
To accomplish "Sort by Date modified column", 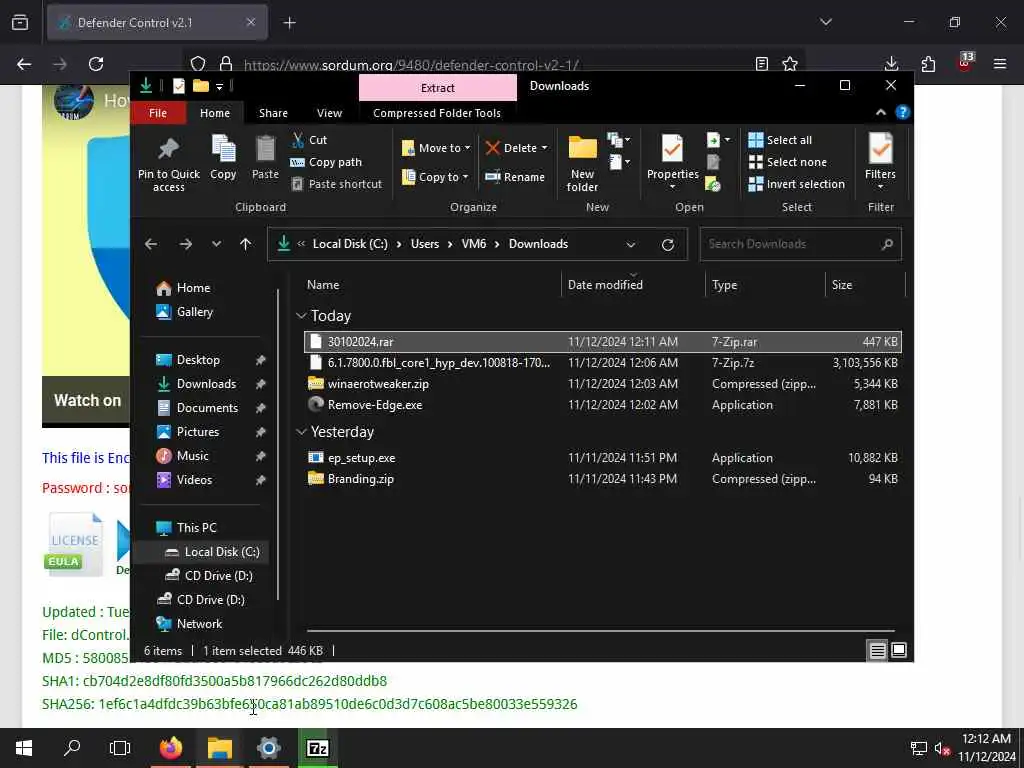I will [605, 285].
